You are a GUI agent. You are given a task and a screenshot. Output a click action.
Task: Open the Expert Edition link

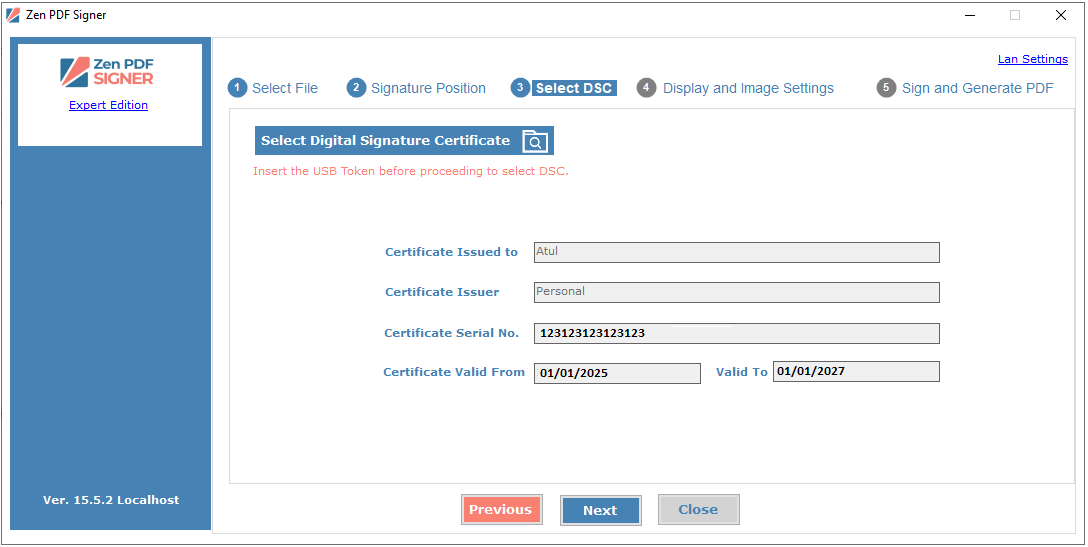point(108,105)
